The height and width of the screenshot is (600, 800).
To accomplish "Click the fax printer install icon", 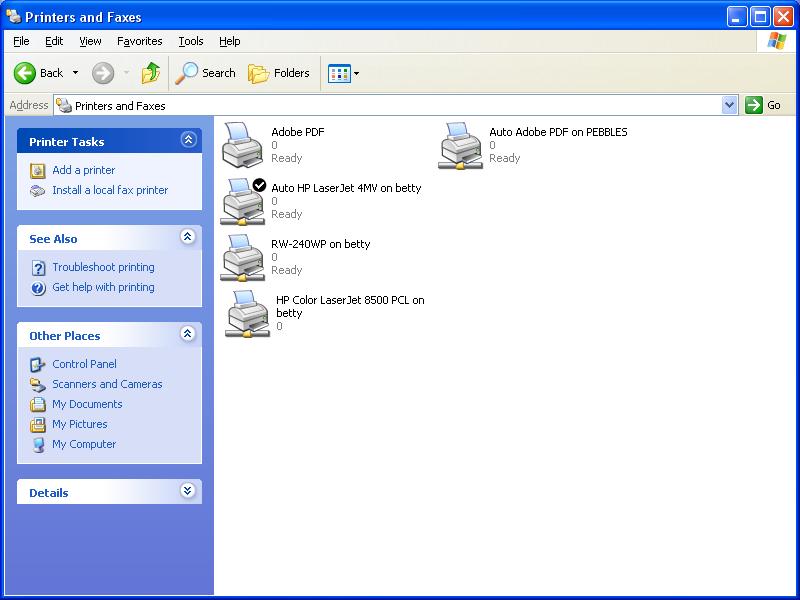I will click(38, 191).
